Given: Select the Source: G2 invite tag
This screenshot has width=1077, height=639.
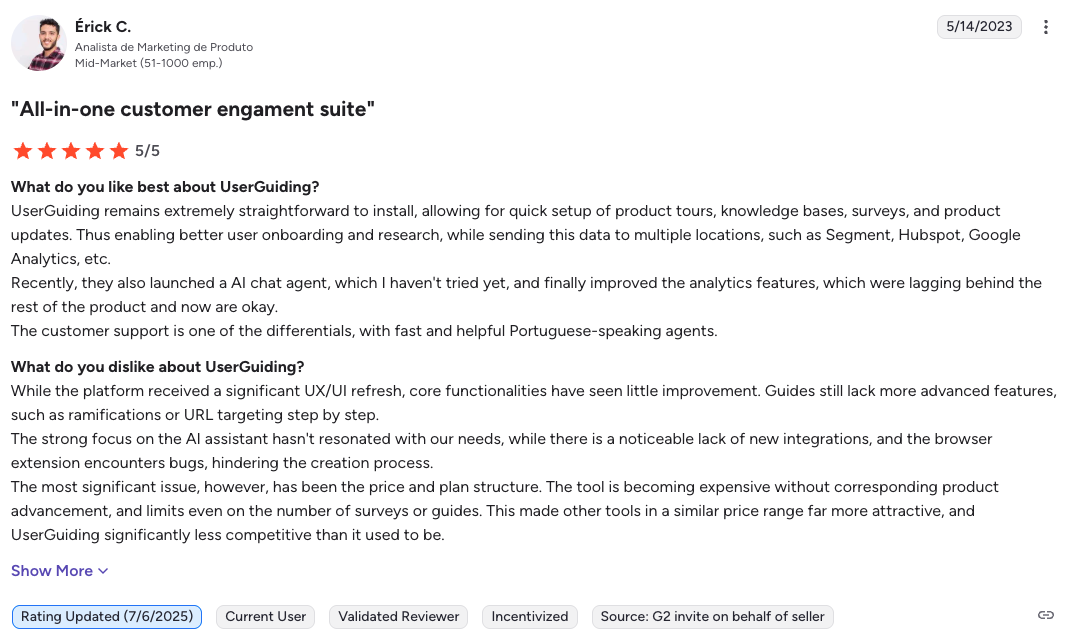Looking at the screenshot, I should 712,617.
